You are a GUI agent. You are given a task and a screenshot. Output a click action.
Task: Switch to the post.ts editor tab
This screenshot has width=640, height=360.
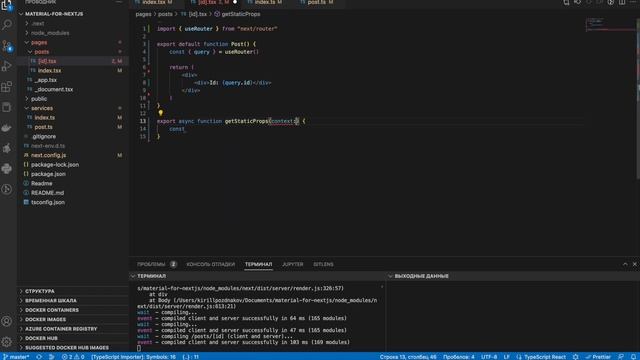point(317,2)
